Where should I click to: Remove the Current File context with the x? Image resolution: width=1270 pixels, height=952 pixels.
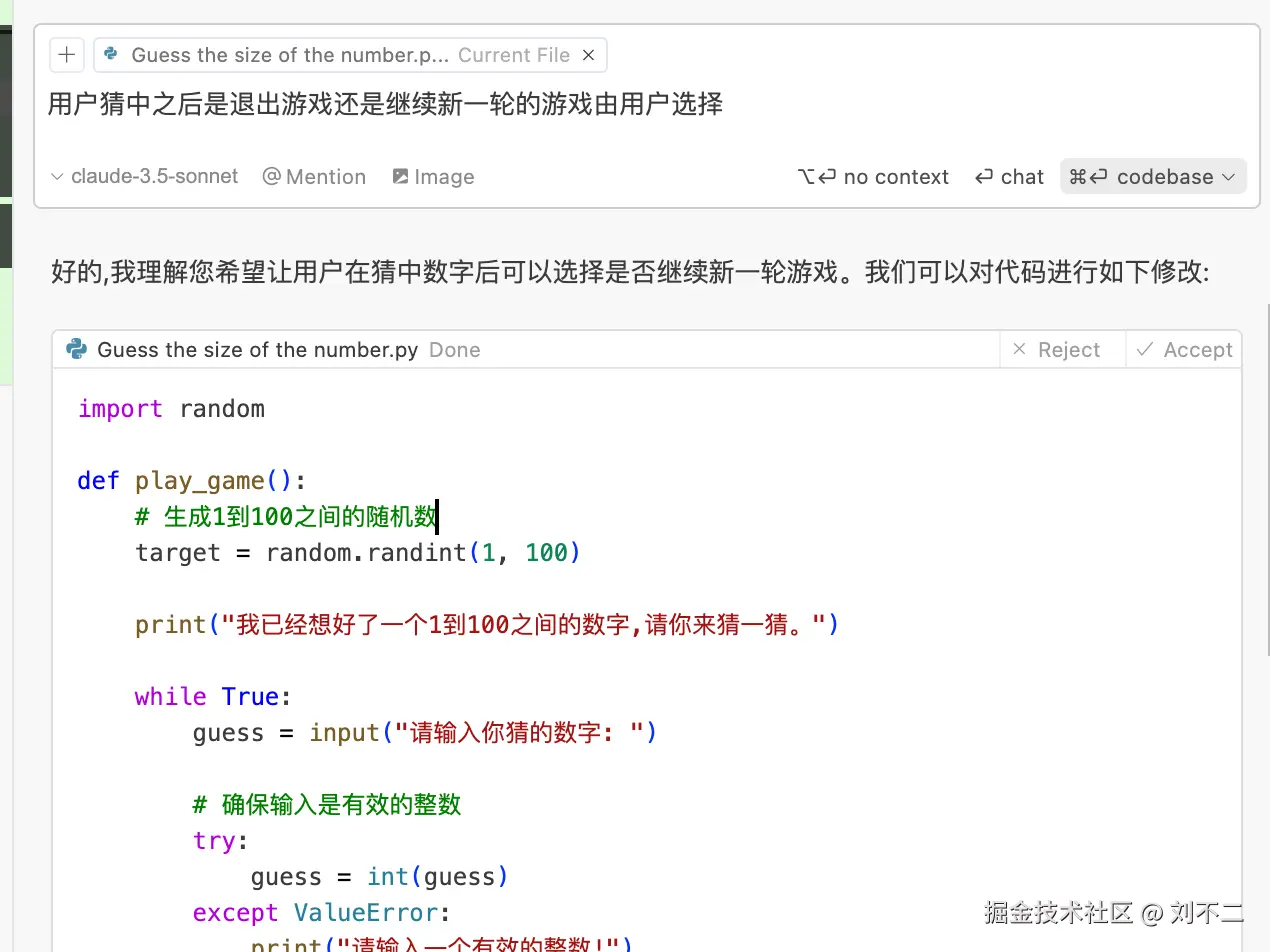(589, 55)
